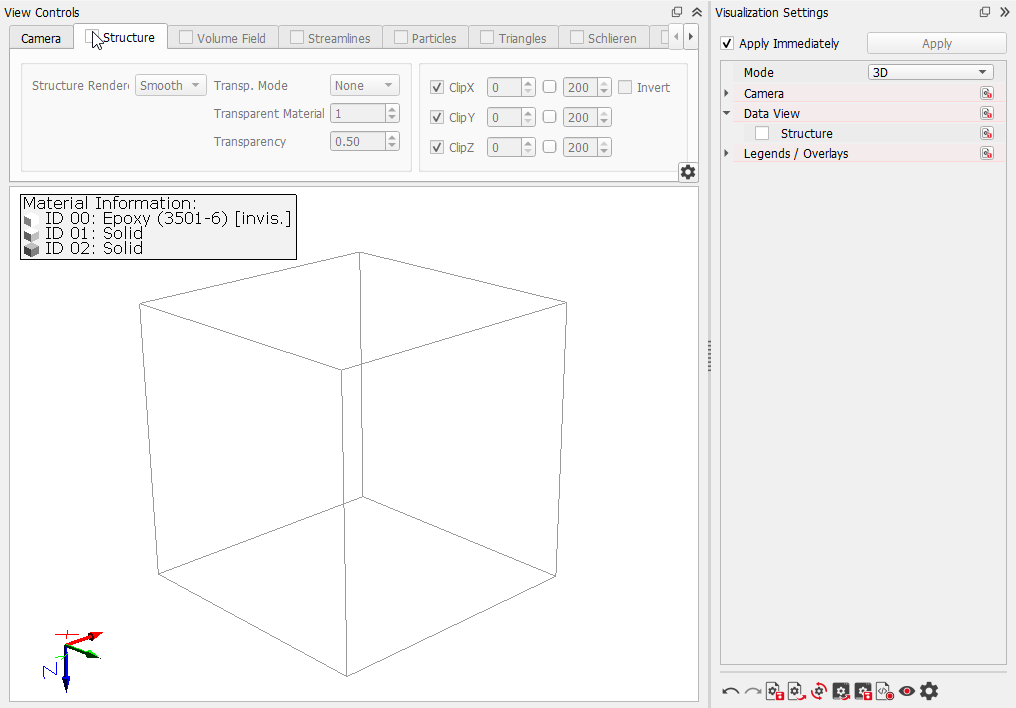Enable the Structure checkbox under Data View
Viewport: 1016px width, 708px height.
pos(761,132)
